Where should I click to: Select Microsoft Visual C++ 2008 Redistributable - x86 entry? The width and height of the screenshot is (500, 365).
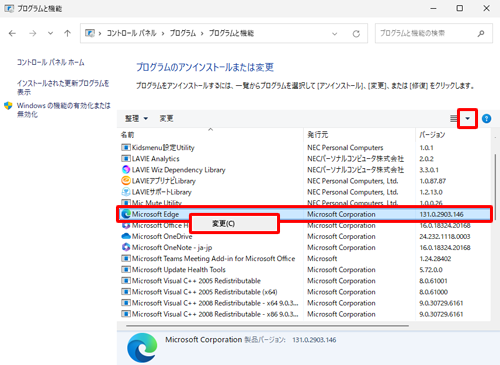coord(215,314)
